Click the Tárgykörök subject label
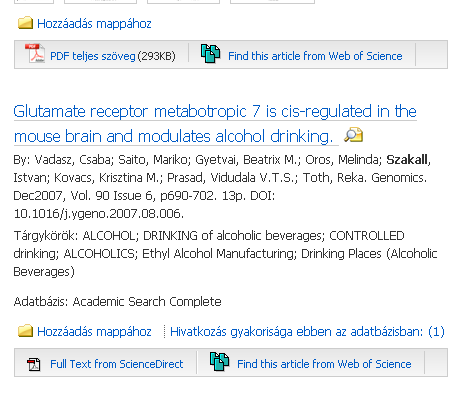Viewport: 467px width, 406px height. (46, 236)
